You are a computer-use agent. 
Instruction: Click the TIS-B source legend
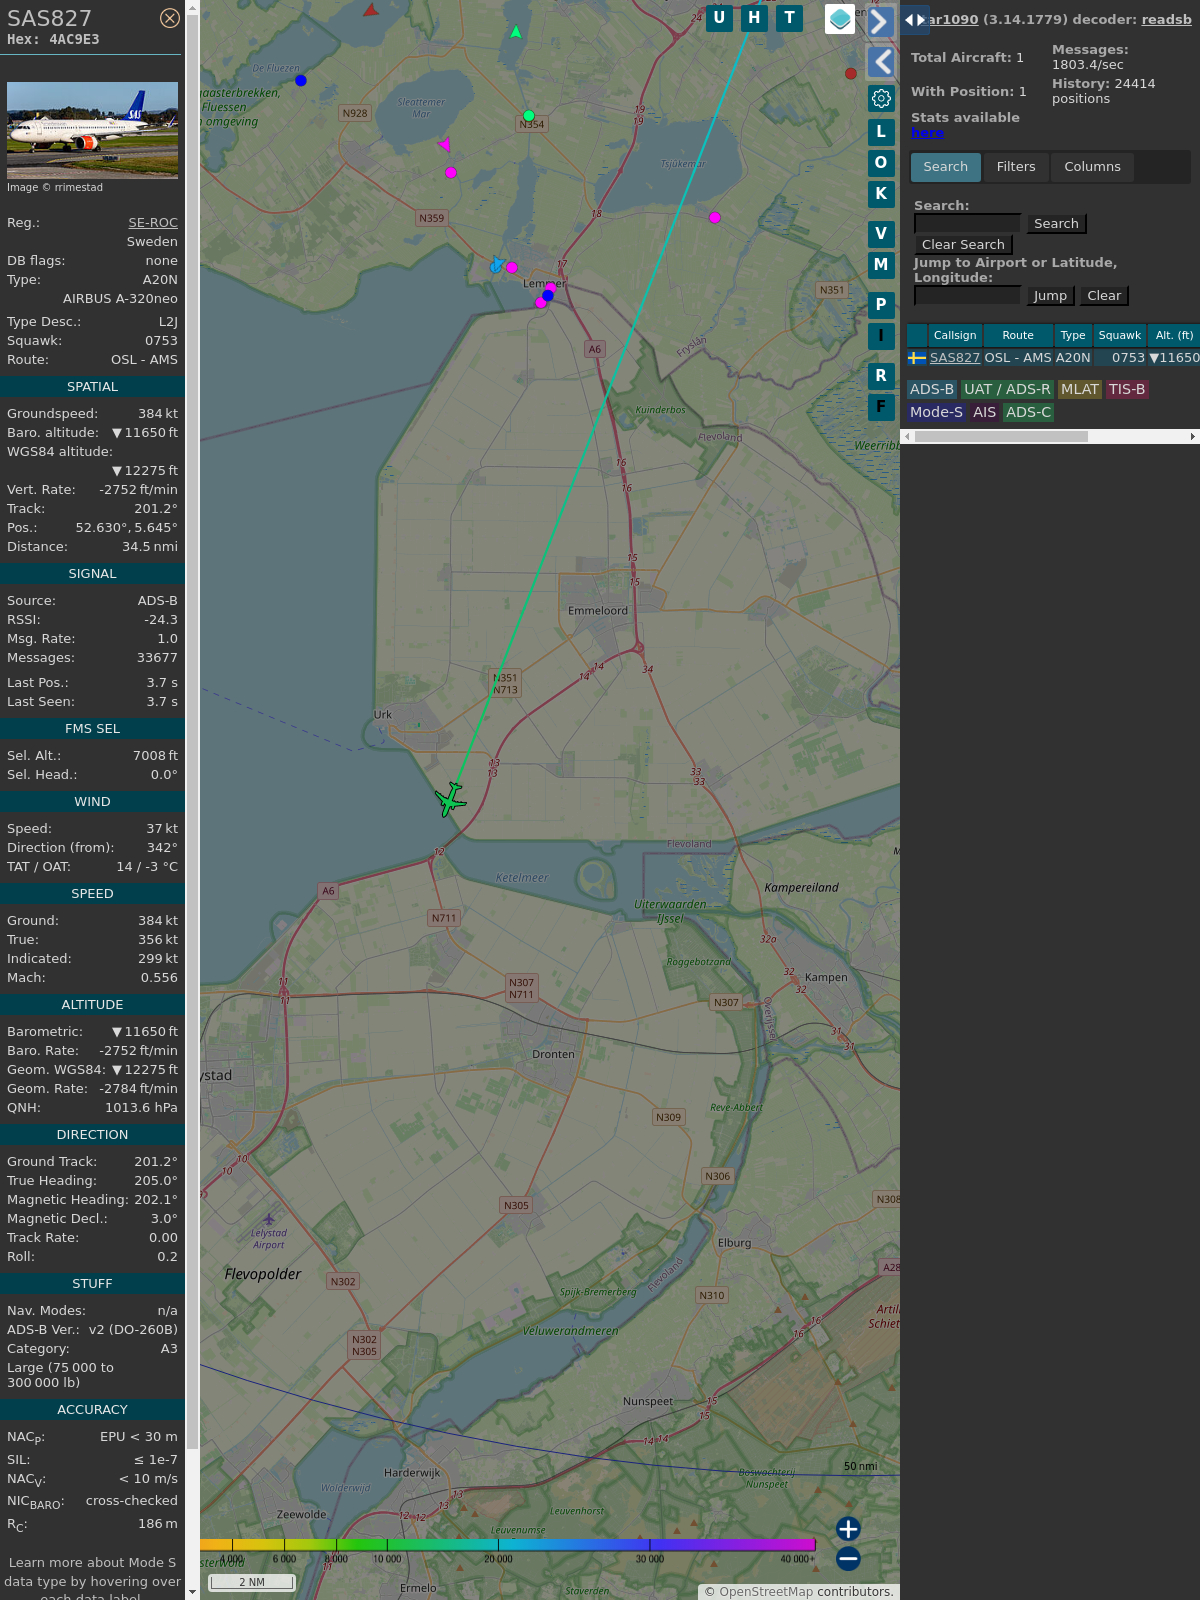pyautogui.click(x=1127, y=389)
